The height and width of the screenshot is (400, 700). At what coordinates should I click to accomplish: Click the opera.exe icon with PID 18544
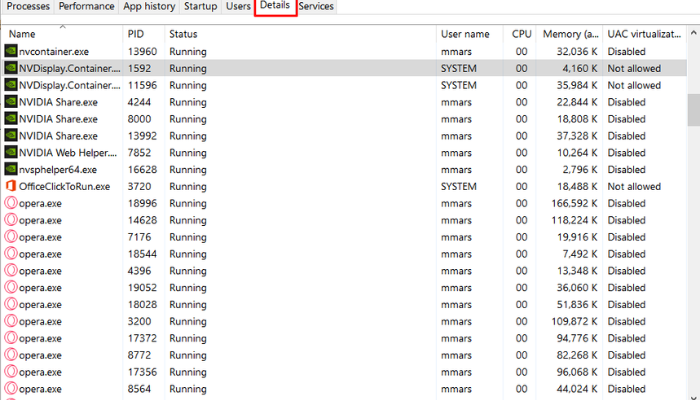pyautogui.click(x=11, y=254)
